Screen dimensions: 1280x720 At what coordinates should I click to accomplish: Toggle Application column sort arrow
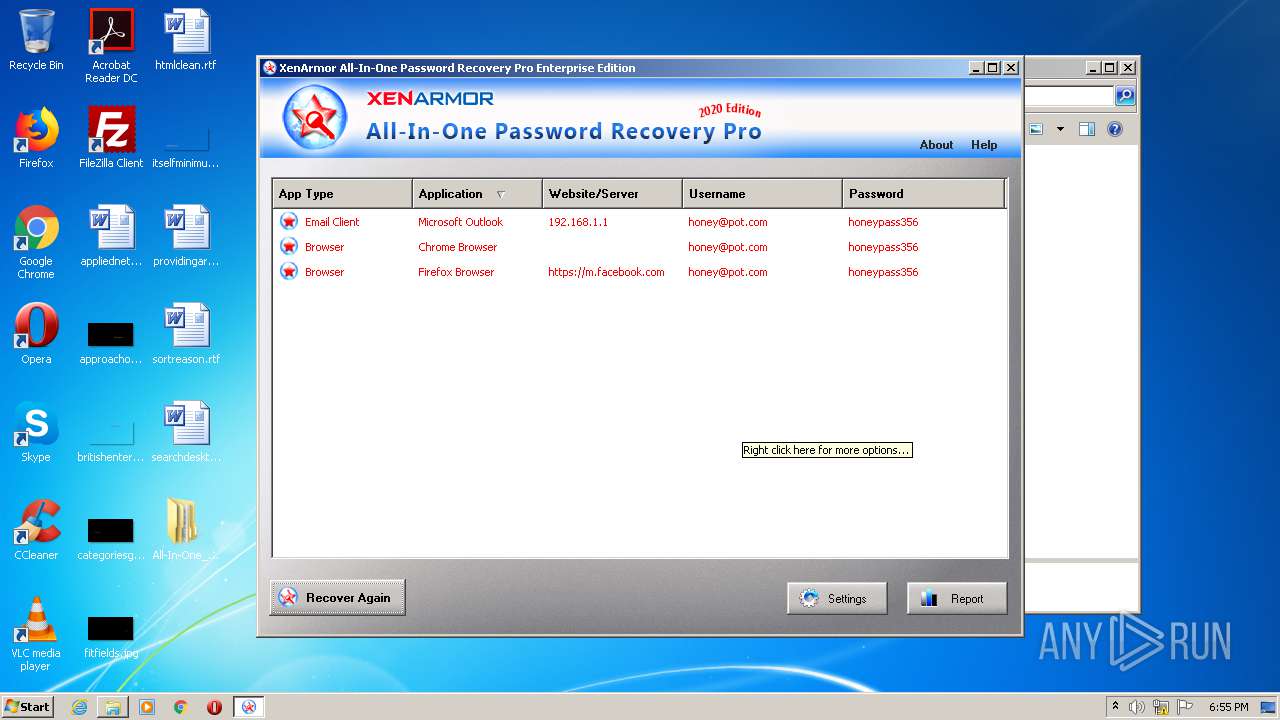(x=501, y=194)
